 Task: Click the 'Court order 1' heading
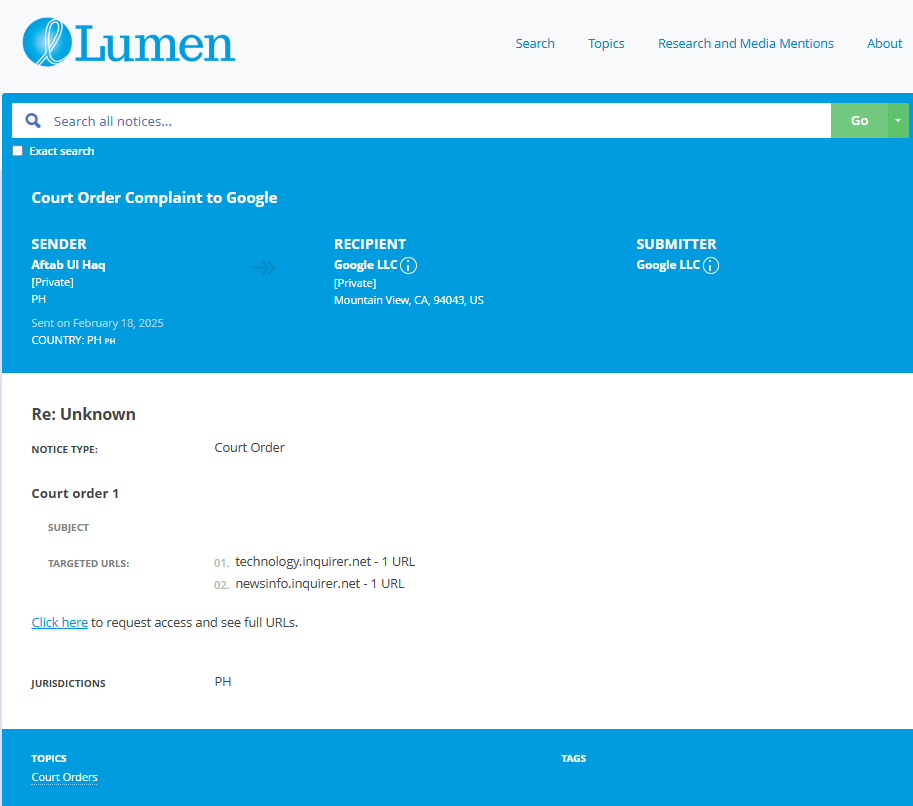point(75,494)
